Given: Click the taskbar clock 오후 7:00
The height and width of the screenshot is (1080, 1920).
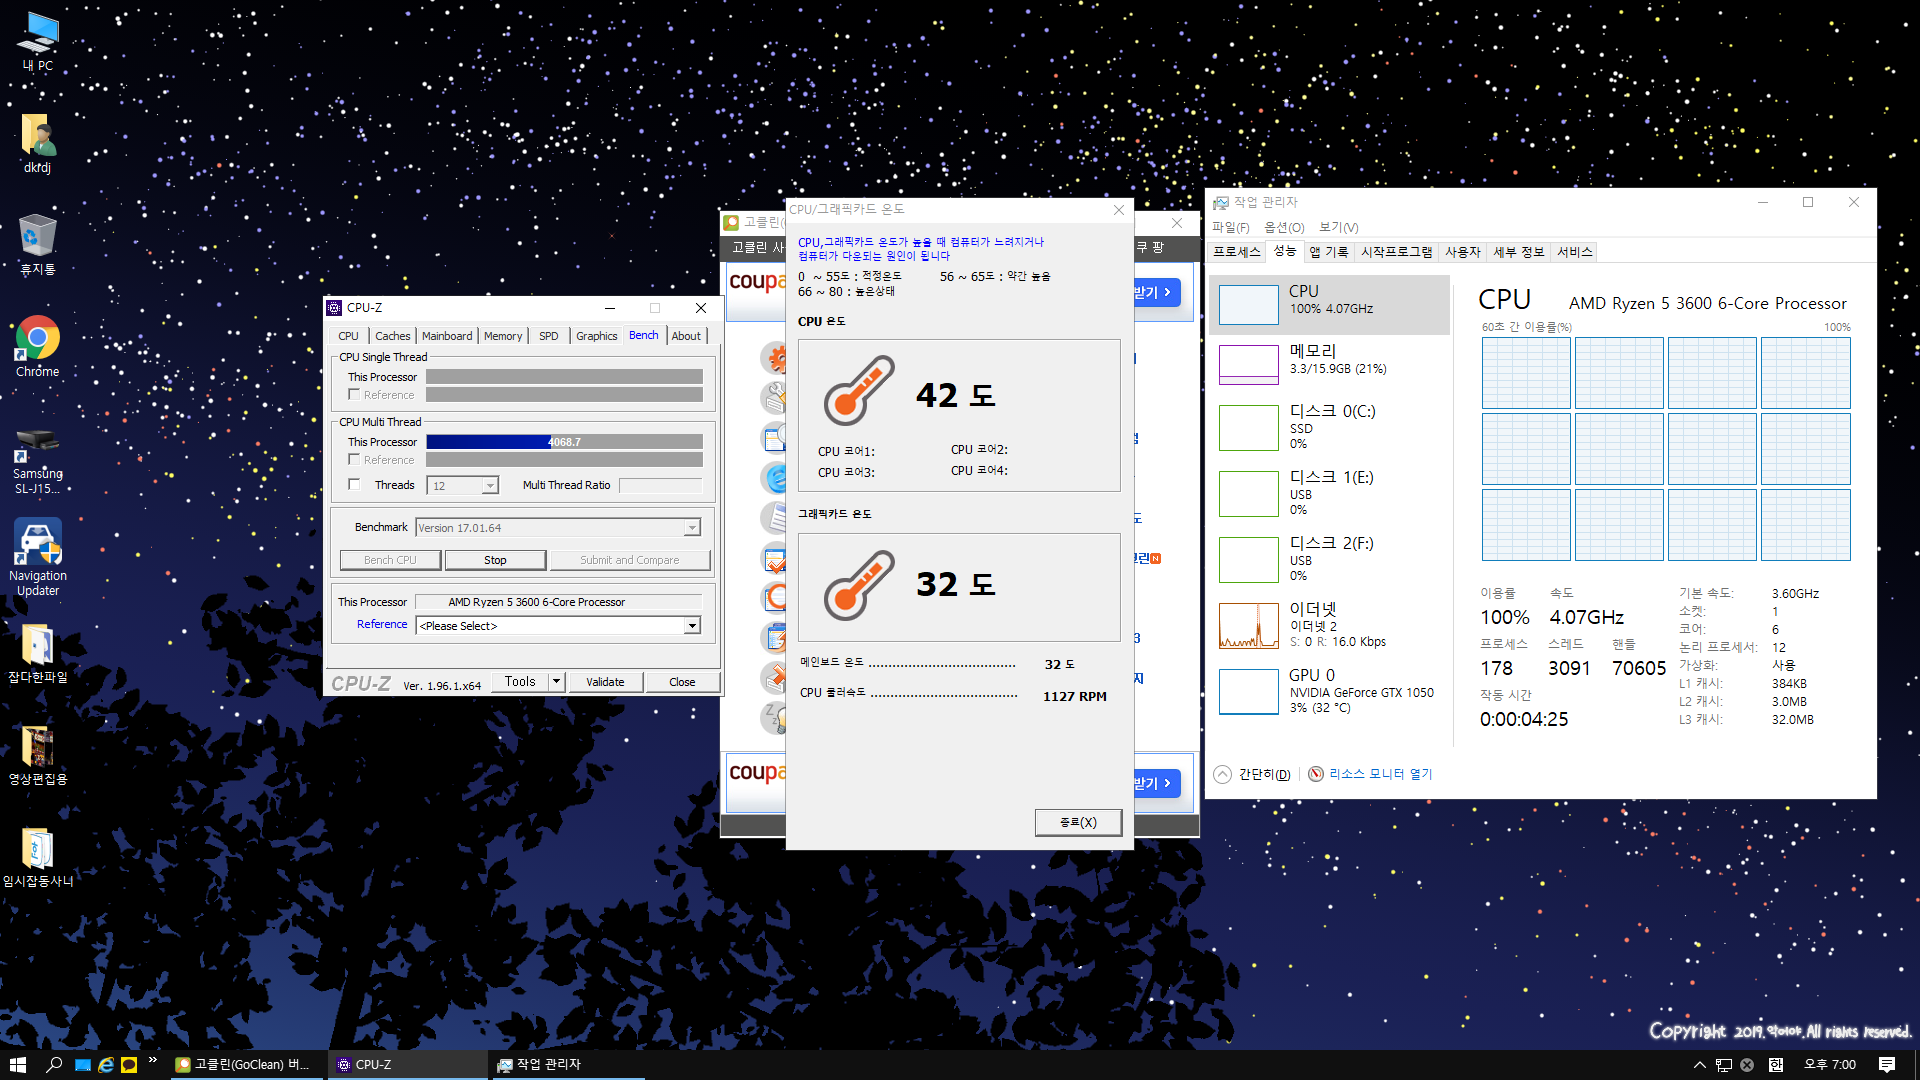Looking at the screenshot, I should tap(1830, 1065).
